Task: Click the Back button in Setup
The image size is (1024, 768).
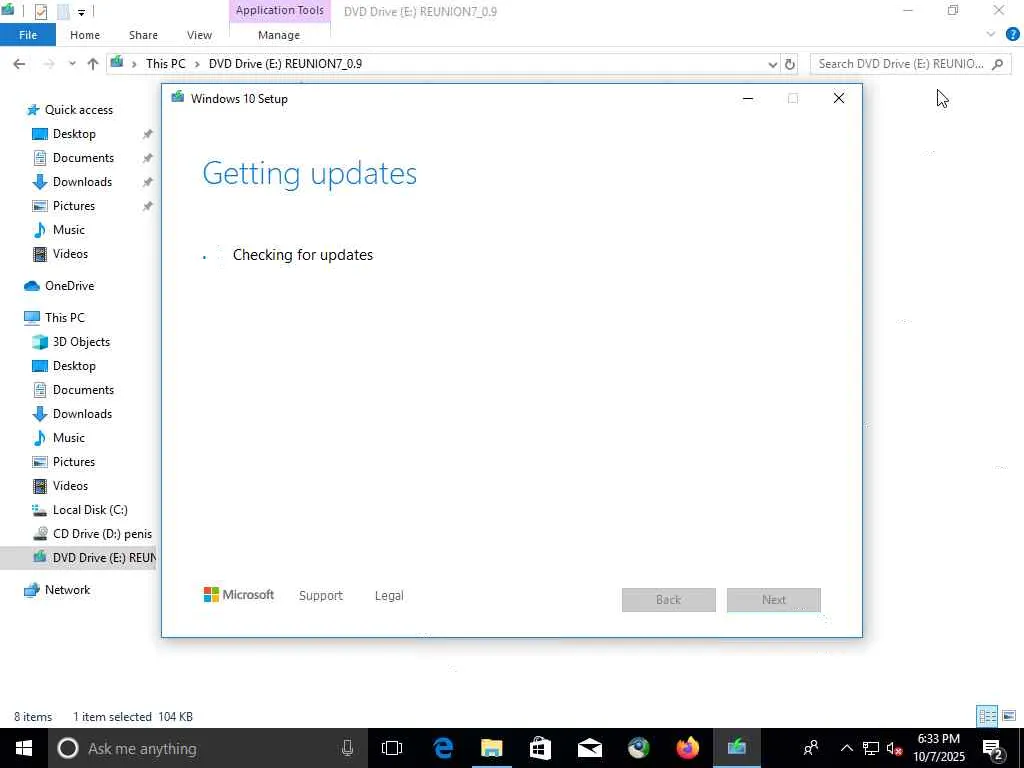Action: coord(669,600)
